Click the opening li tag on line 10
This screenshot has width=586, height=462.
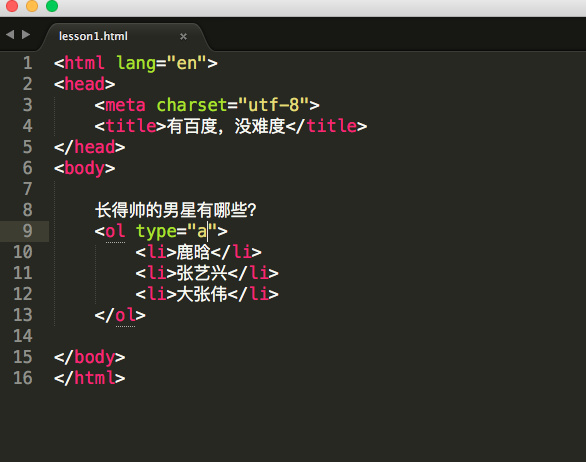point(156,252)
